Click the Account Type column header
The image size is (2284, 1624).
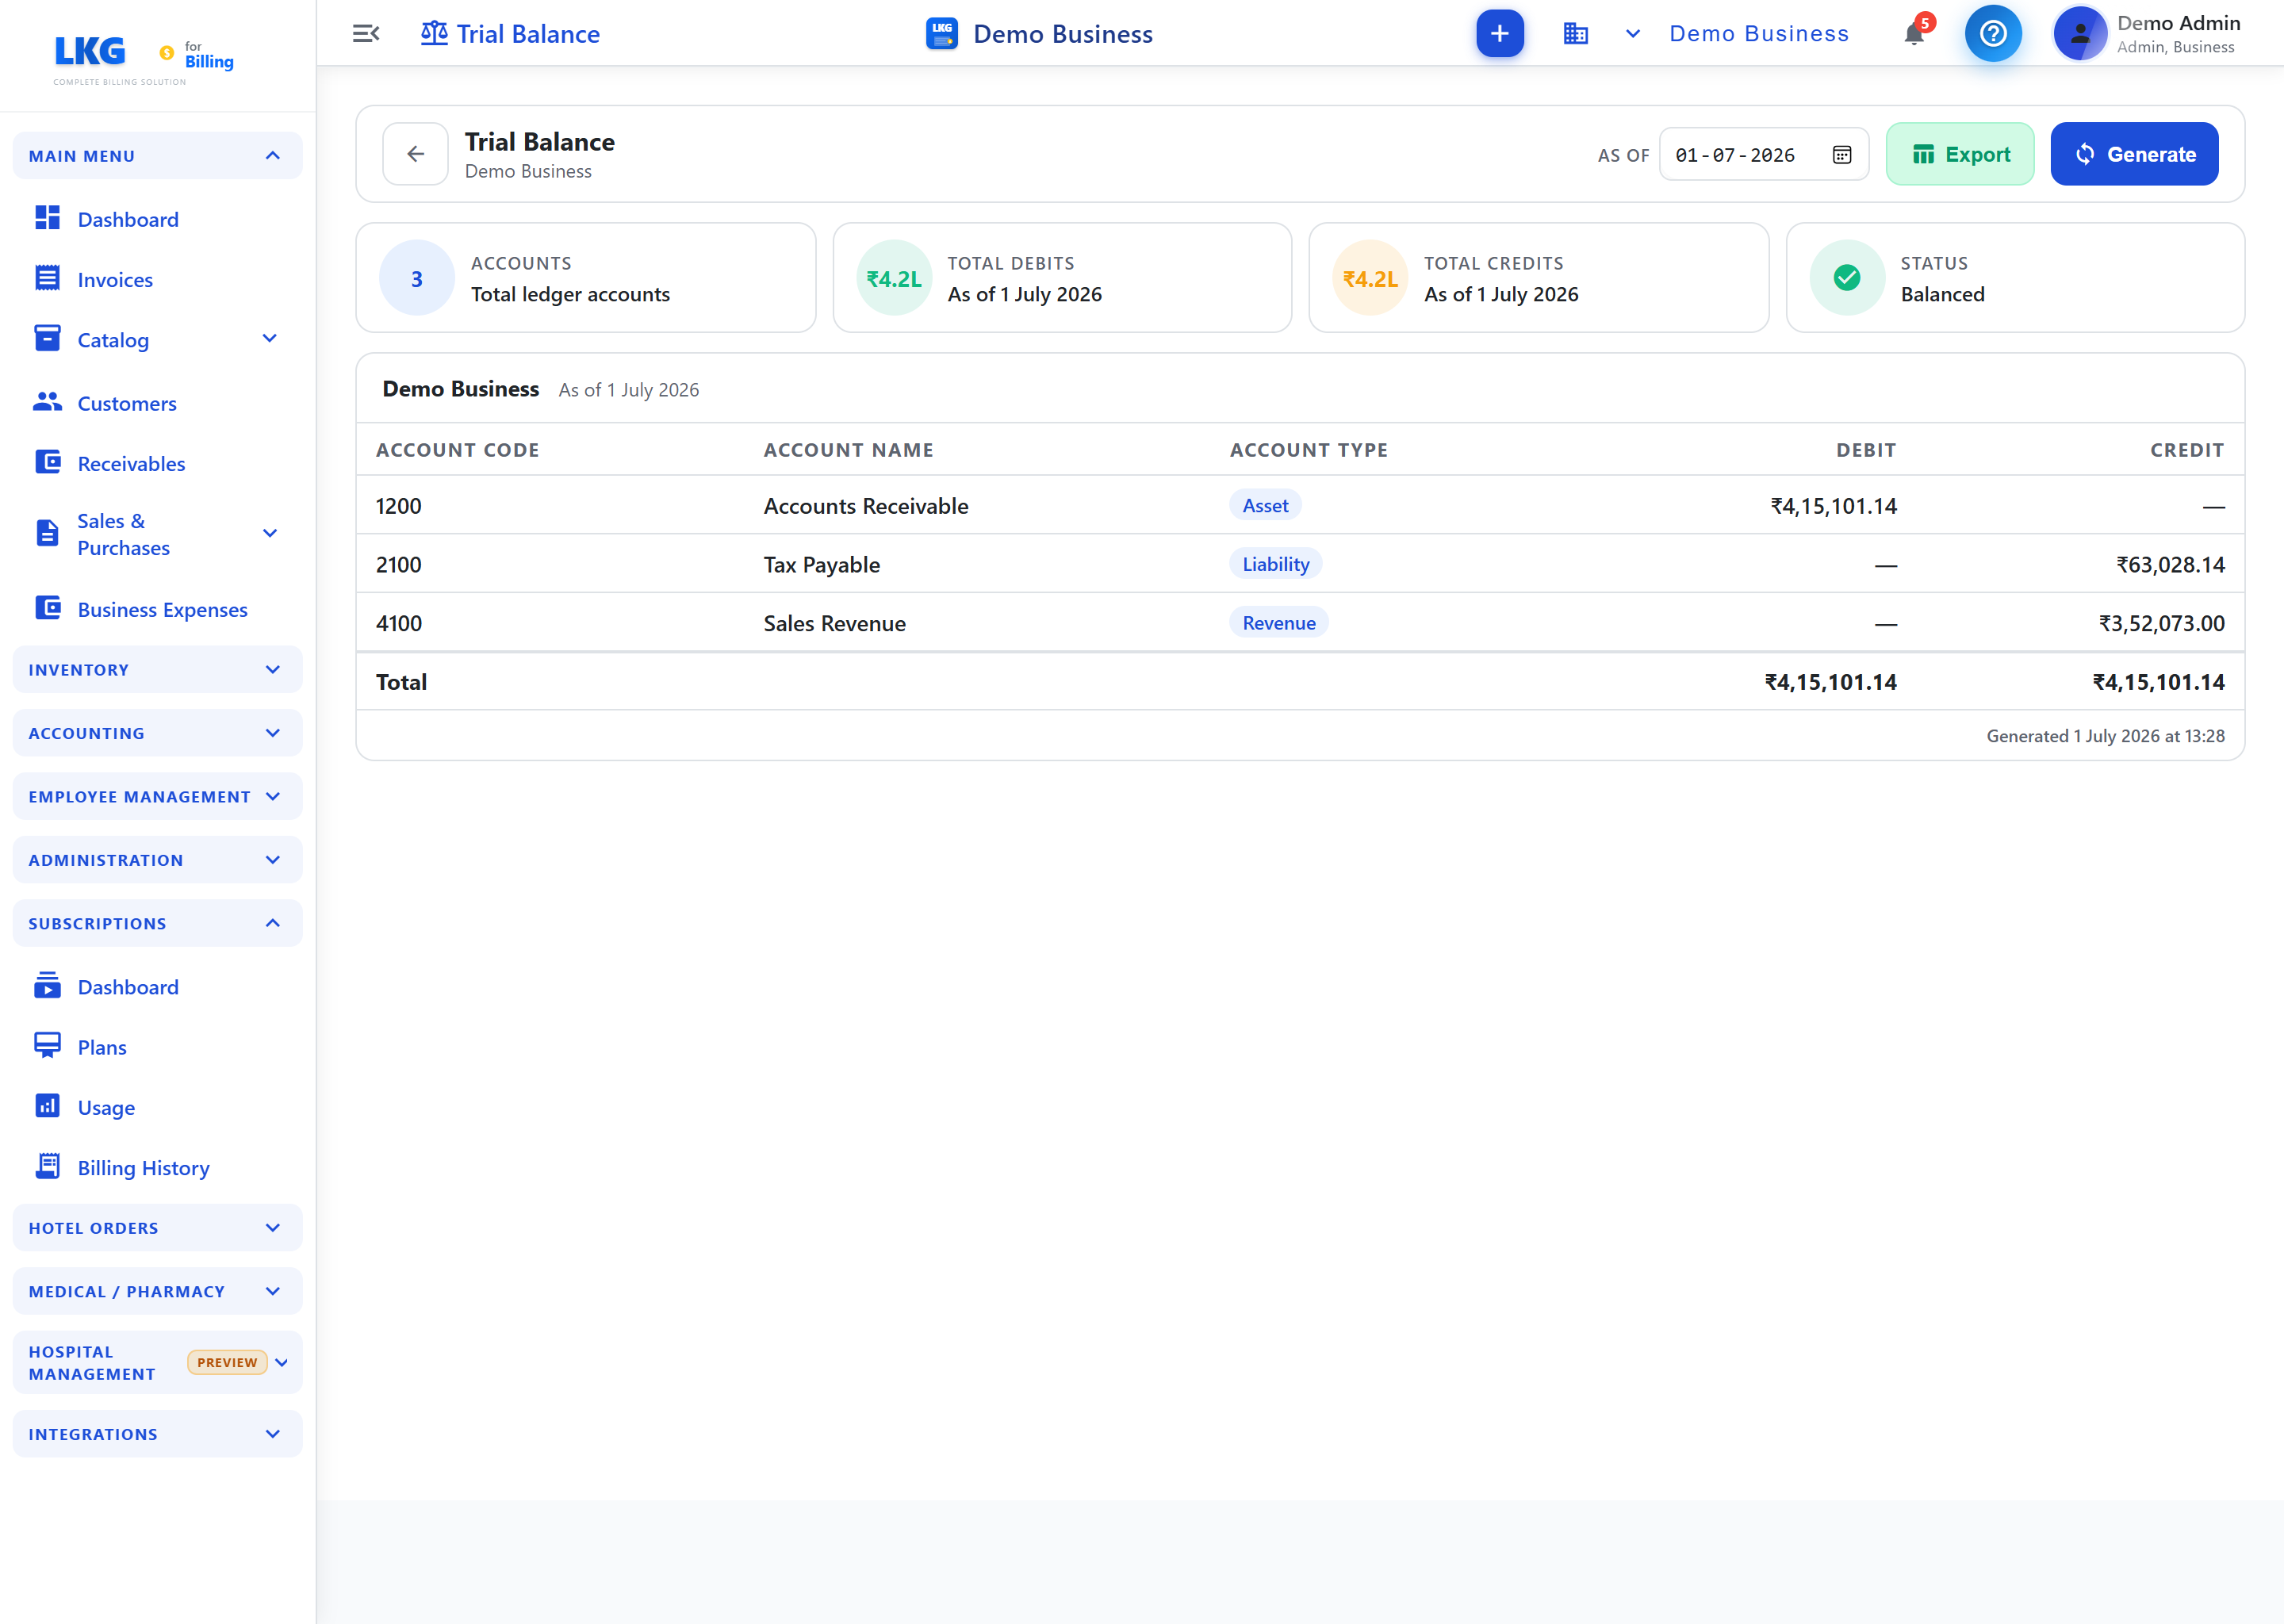click(1308, 450)
